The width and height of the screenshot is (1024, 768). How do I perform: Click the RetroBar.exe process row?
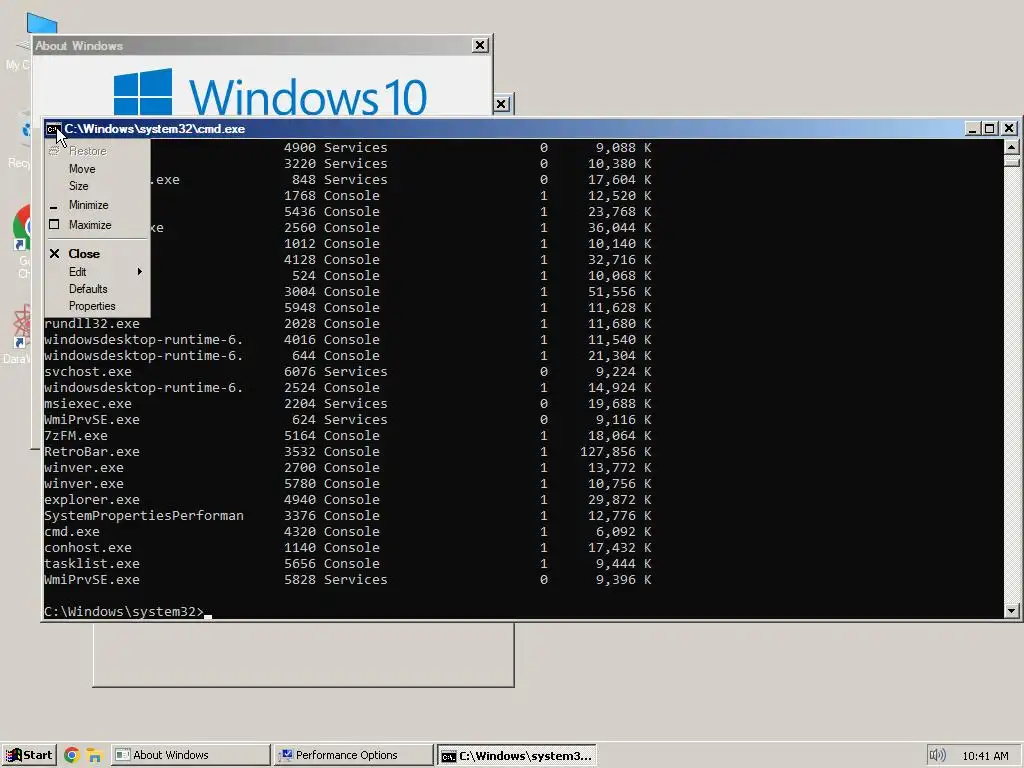click(x=347, y=452)
